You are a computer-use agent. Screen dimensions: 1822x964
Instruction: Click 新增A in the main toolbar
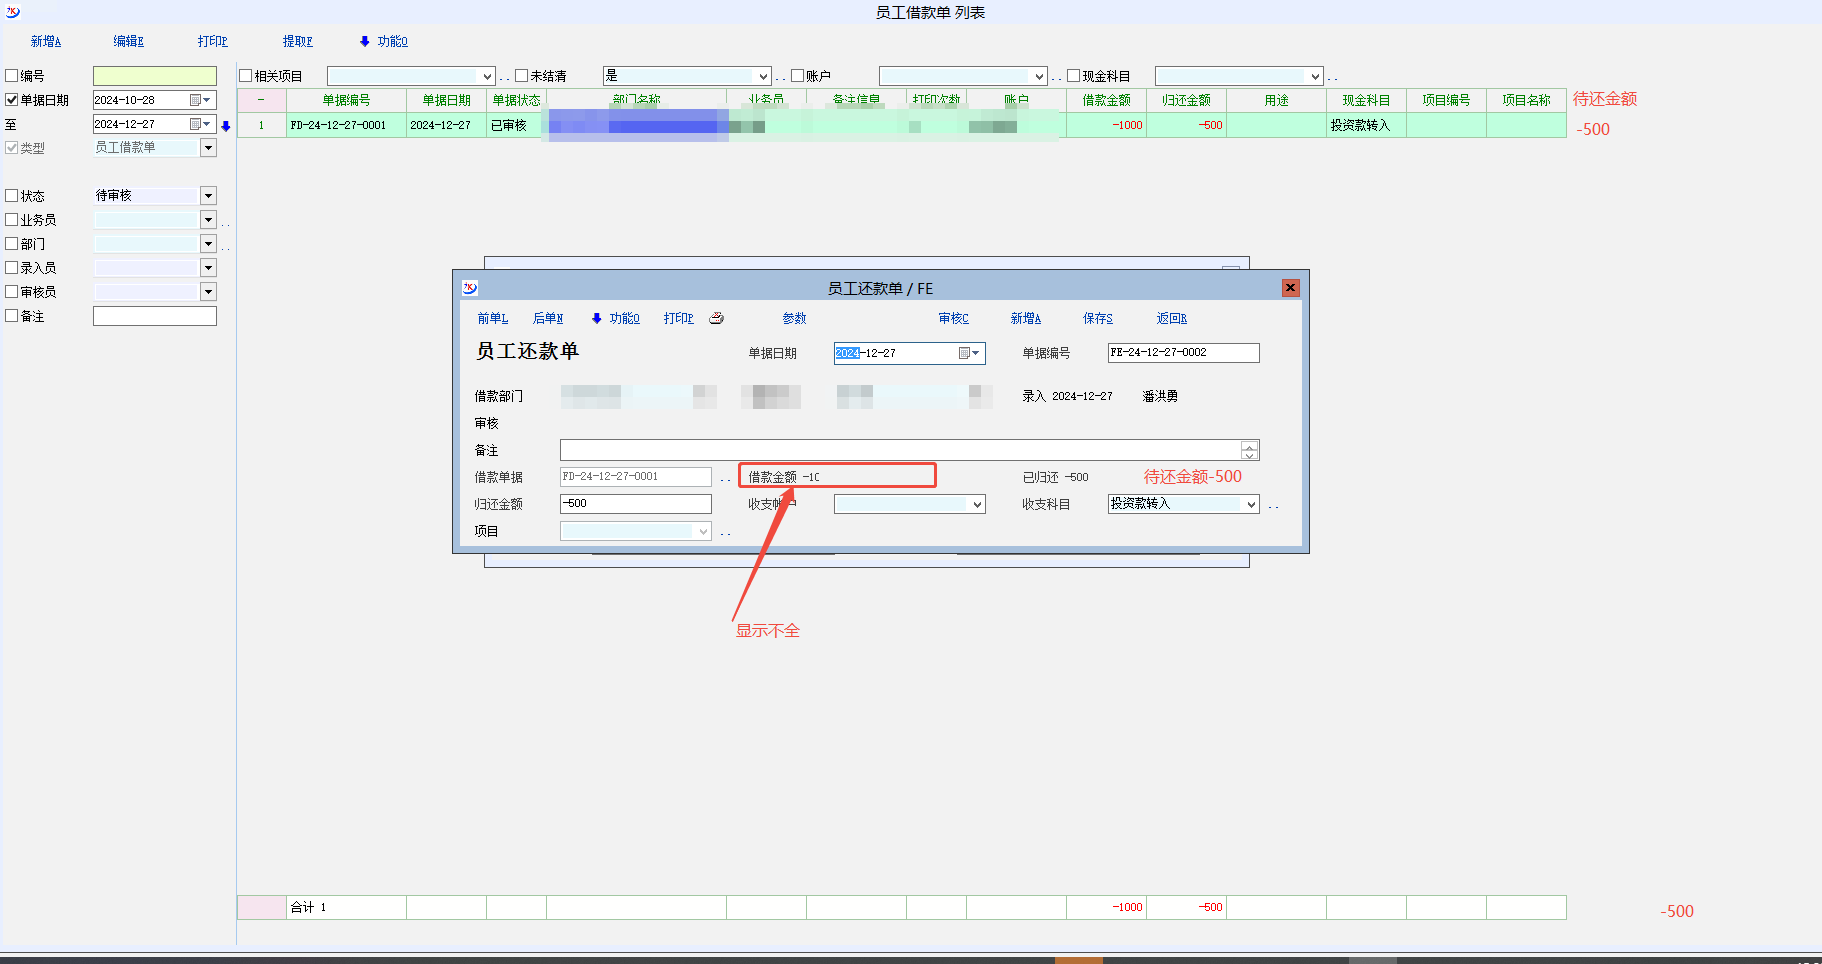pyautogui.click(x=46, y=42)
